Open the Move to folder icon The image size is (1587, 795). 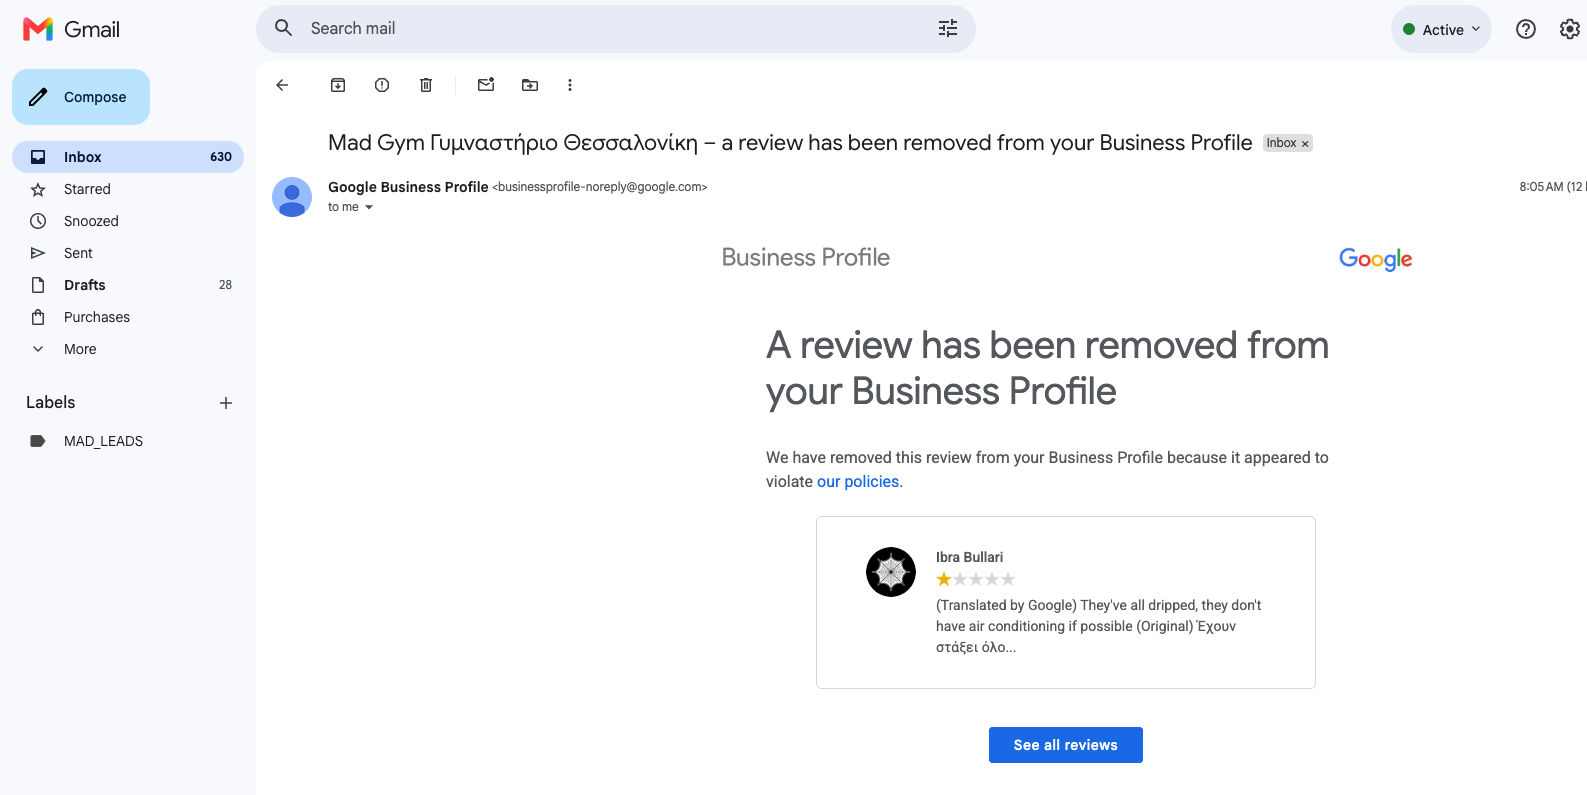coord(530,85)
